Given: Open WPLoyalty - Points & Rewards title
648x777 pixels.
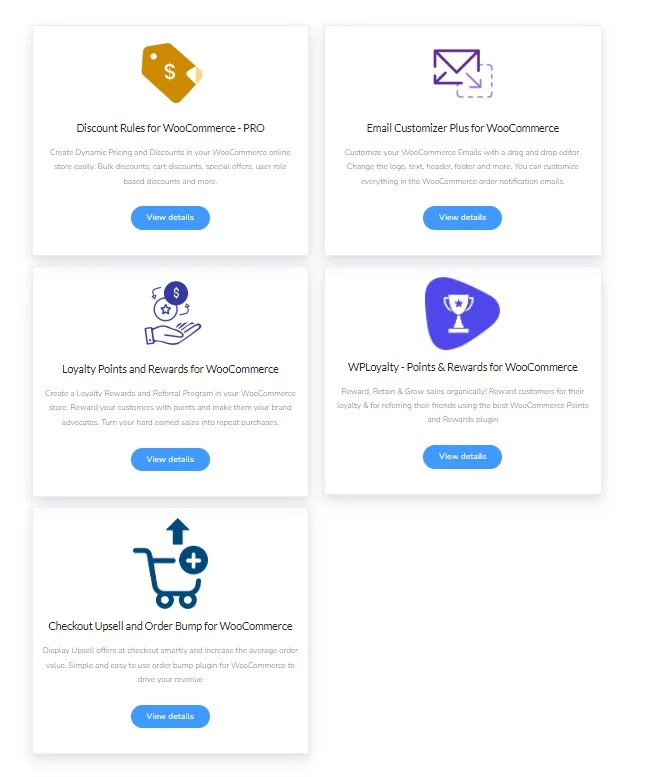Looking at the screenshot, I should point(463,367).
